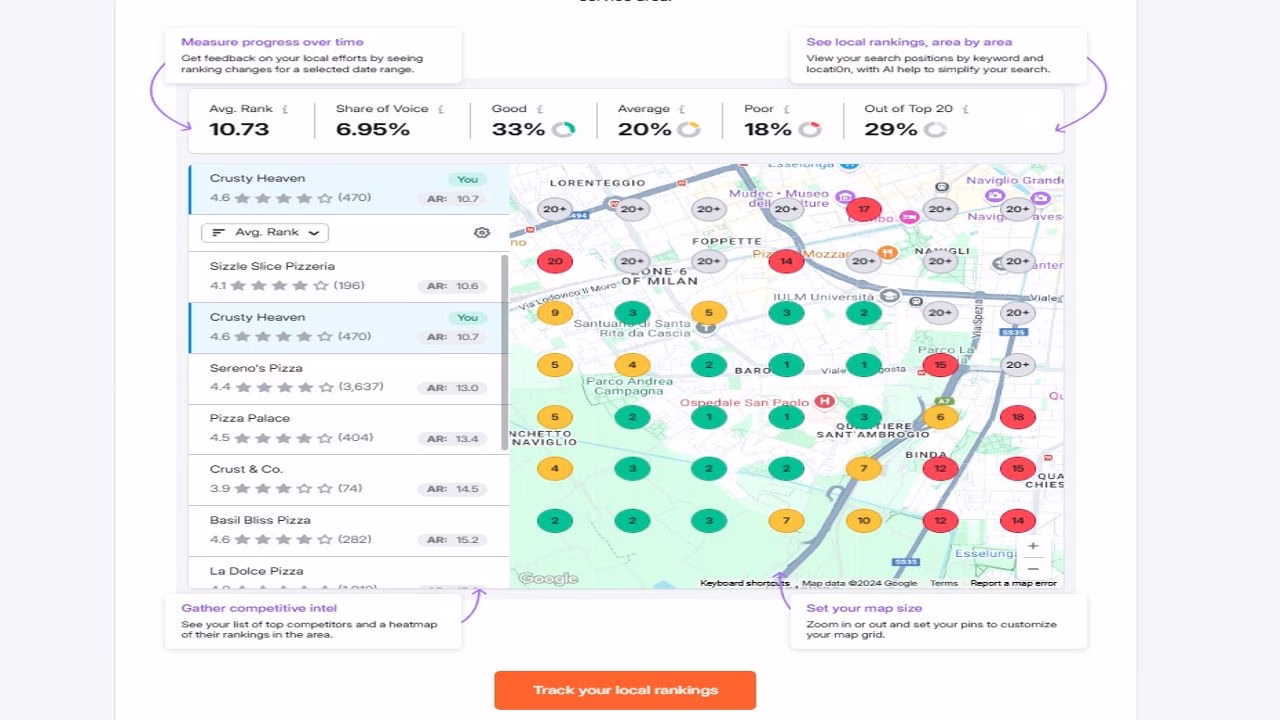Click the Report a map error link
This screenshot has width=1280, height=720.
click(x=1015, y=582)
